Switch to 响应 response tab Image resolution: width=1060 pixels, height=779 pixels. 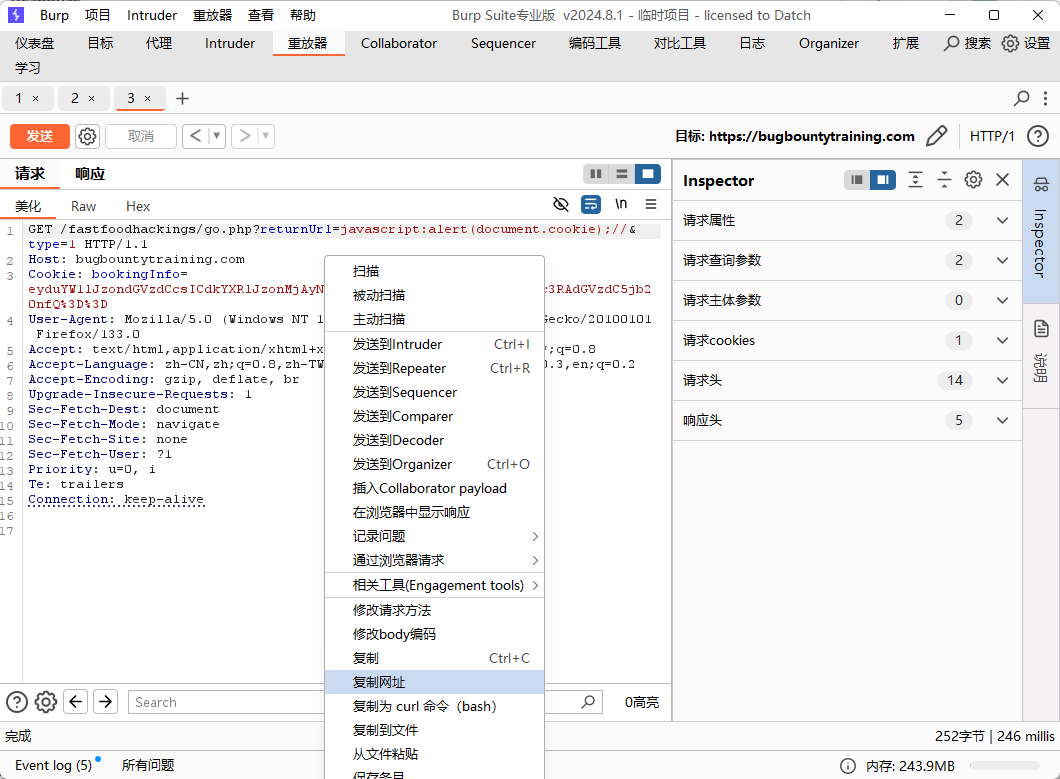[90, 174]
